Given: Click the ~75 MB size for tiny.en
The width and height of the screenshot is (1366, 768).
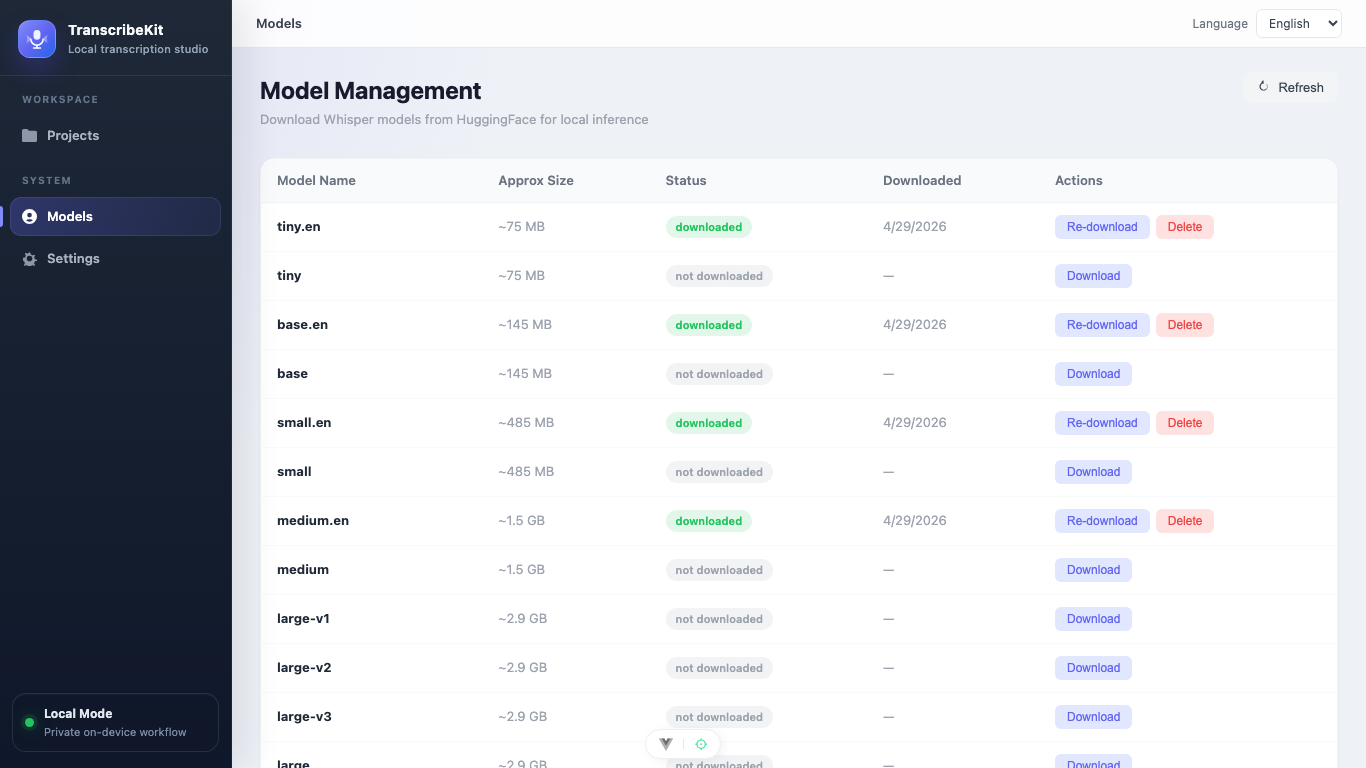Looking at the screenshot, I should [x=521, y=227].
